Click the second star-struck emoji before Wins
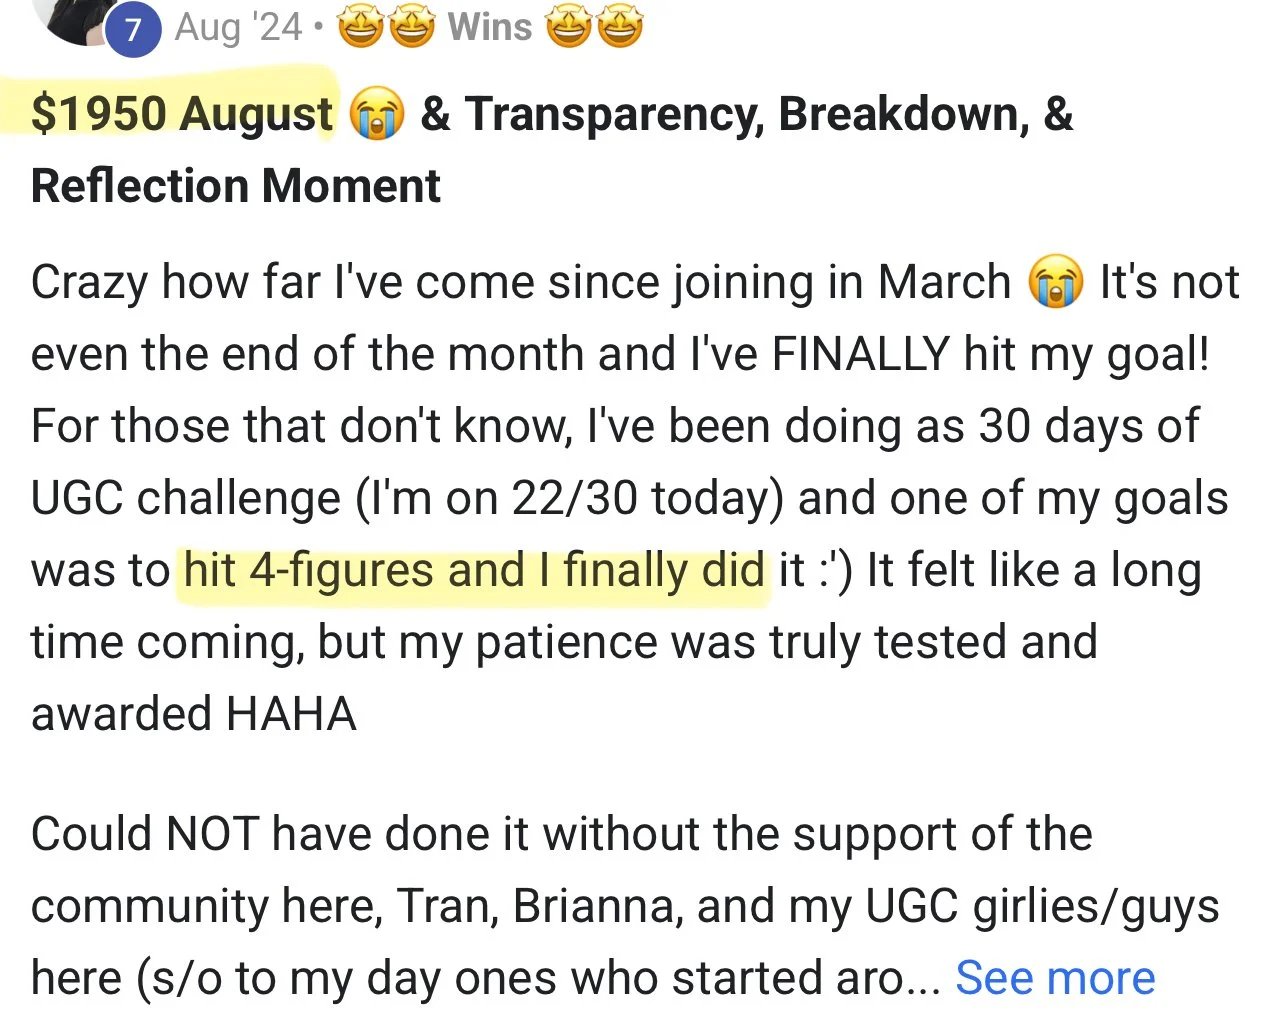Viewport: 1284px width, 1021px height. click(411, 28)
